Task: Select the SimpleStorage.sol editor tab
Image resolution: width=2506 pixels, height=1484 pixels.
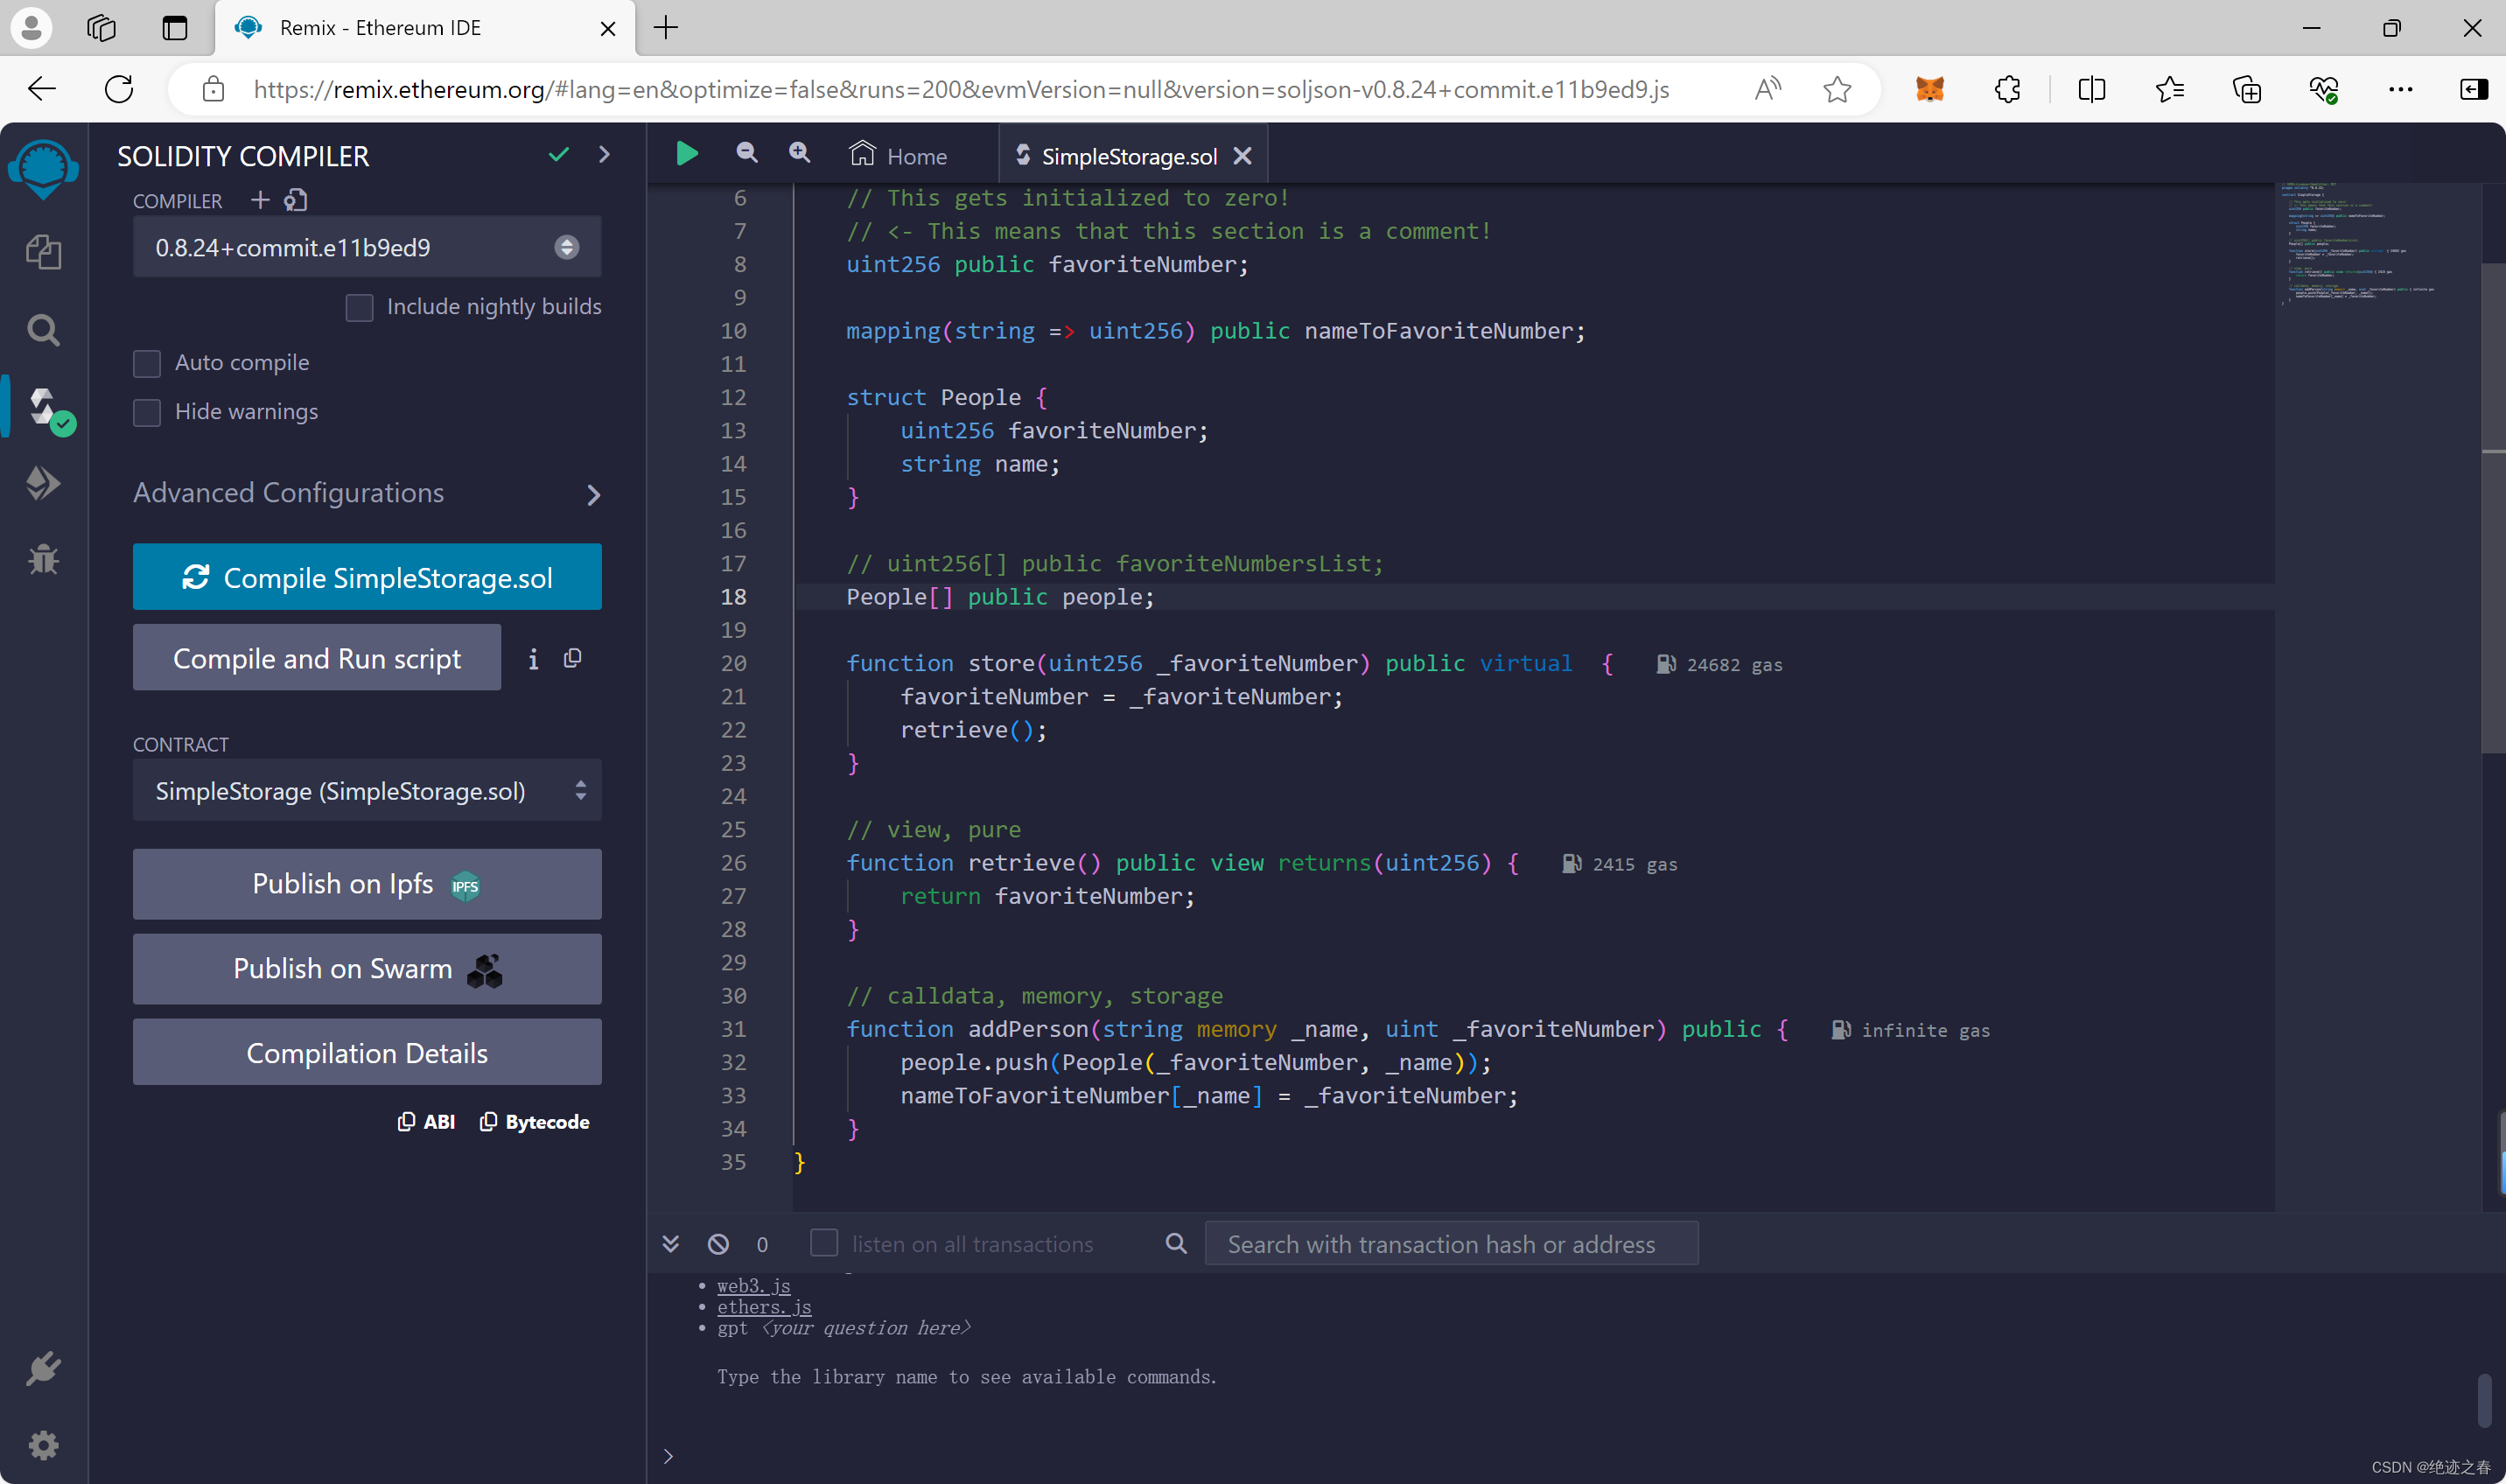Action: [x=1127, y=156]
